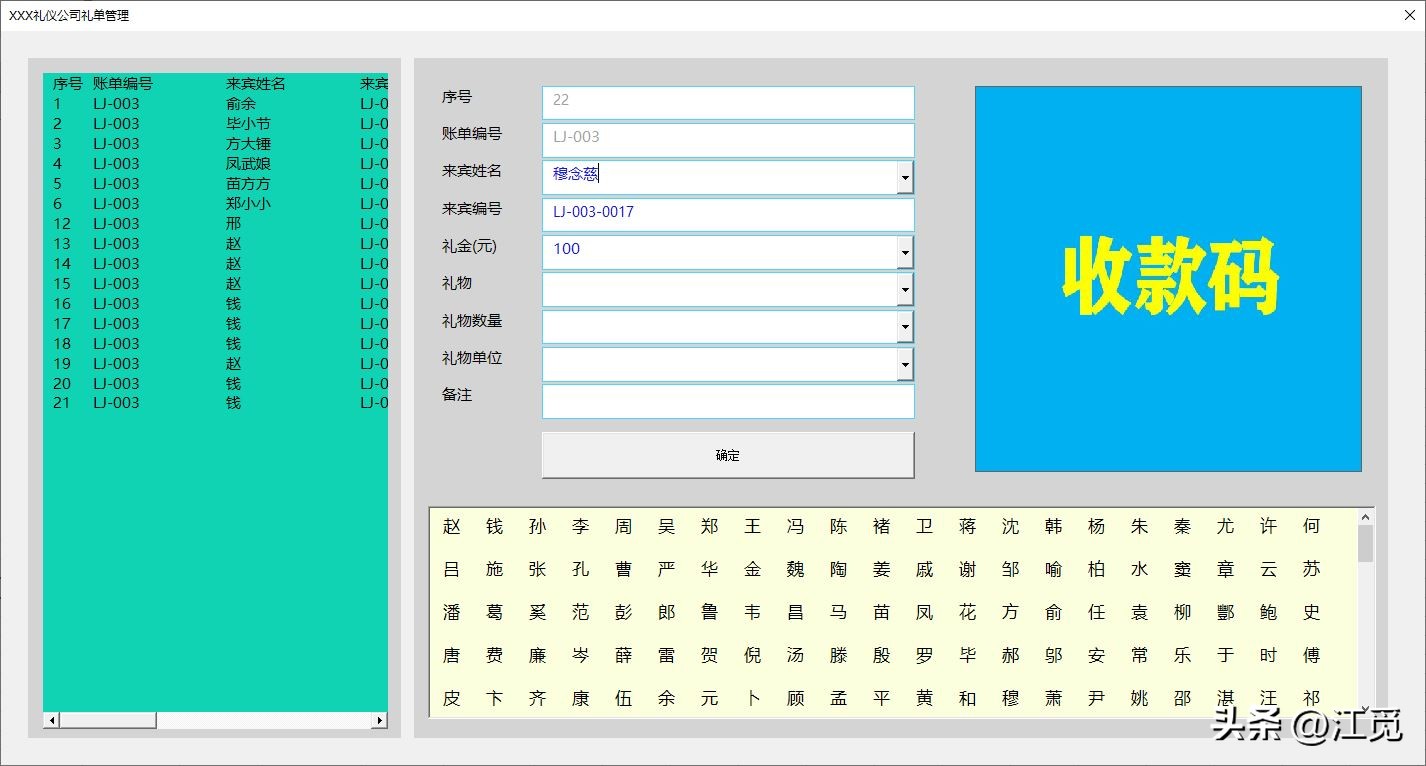Image resolution: width=1426 pixels, height=766 pixels.
Task: Click the surname grid scrollbar up arrow
Action: tap(1366, 515)
